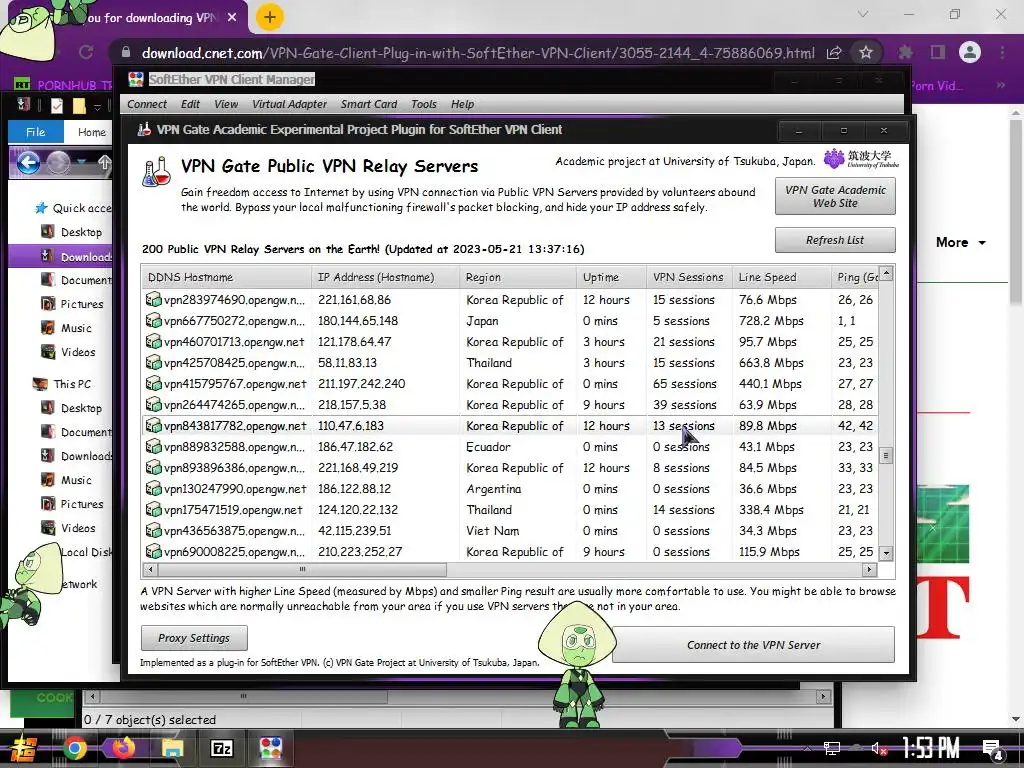The width and height of the screenshot is (1024, 768).
Task: Select server icon for vpn264474265.opengw.net
Action: click(x=153, y=404)
